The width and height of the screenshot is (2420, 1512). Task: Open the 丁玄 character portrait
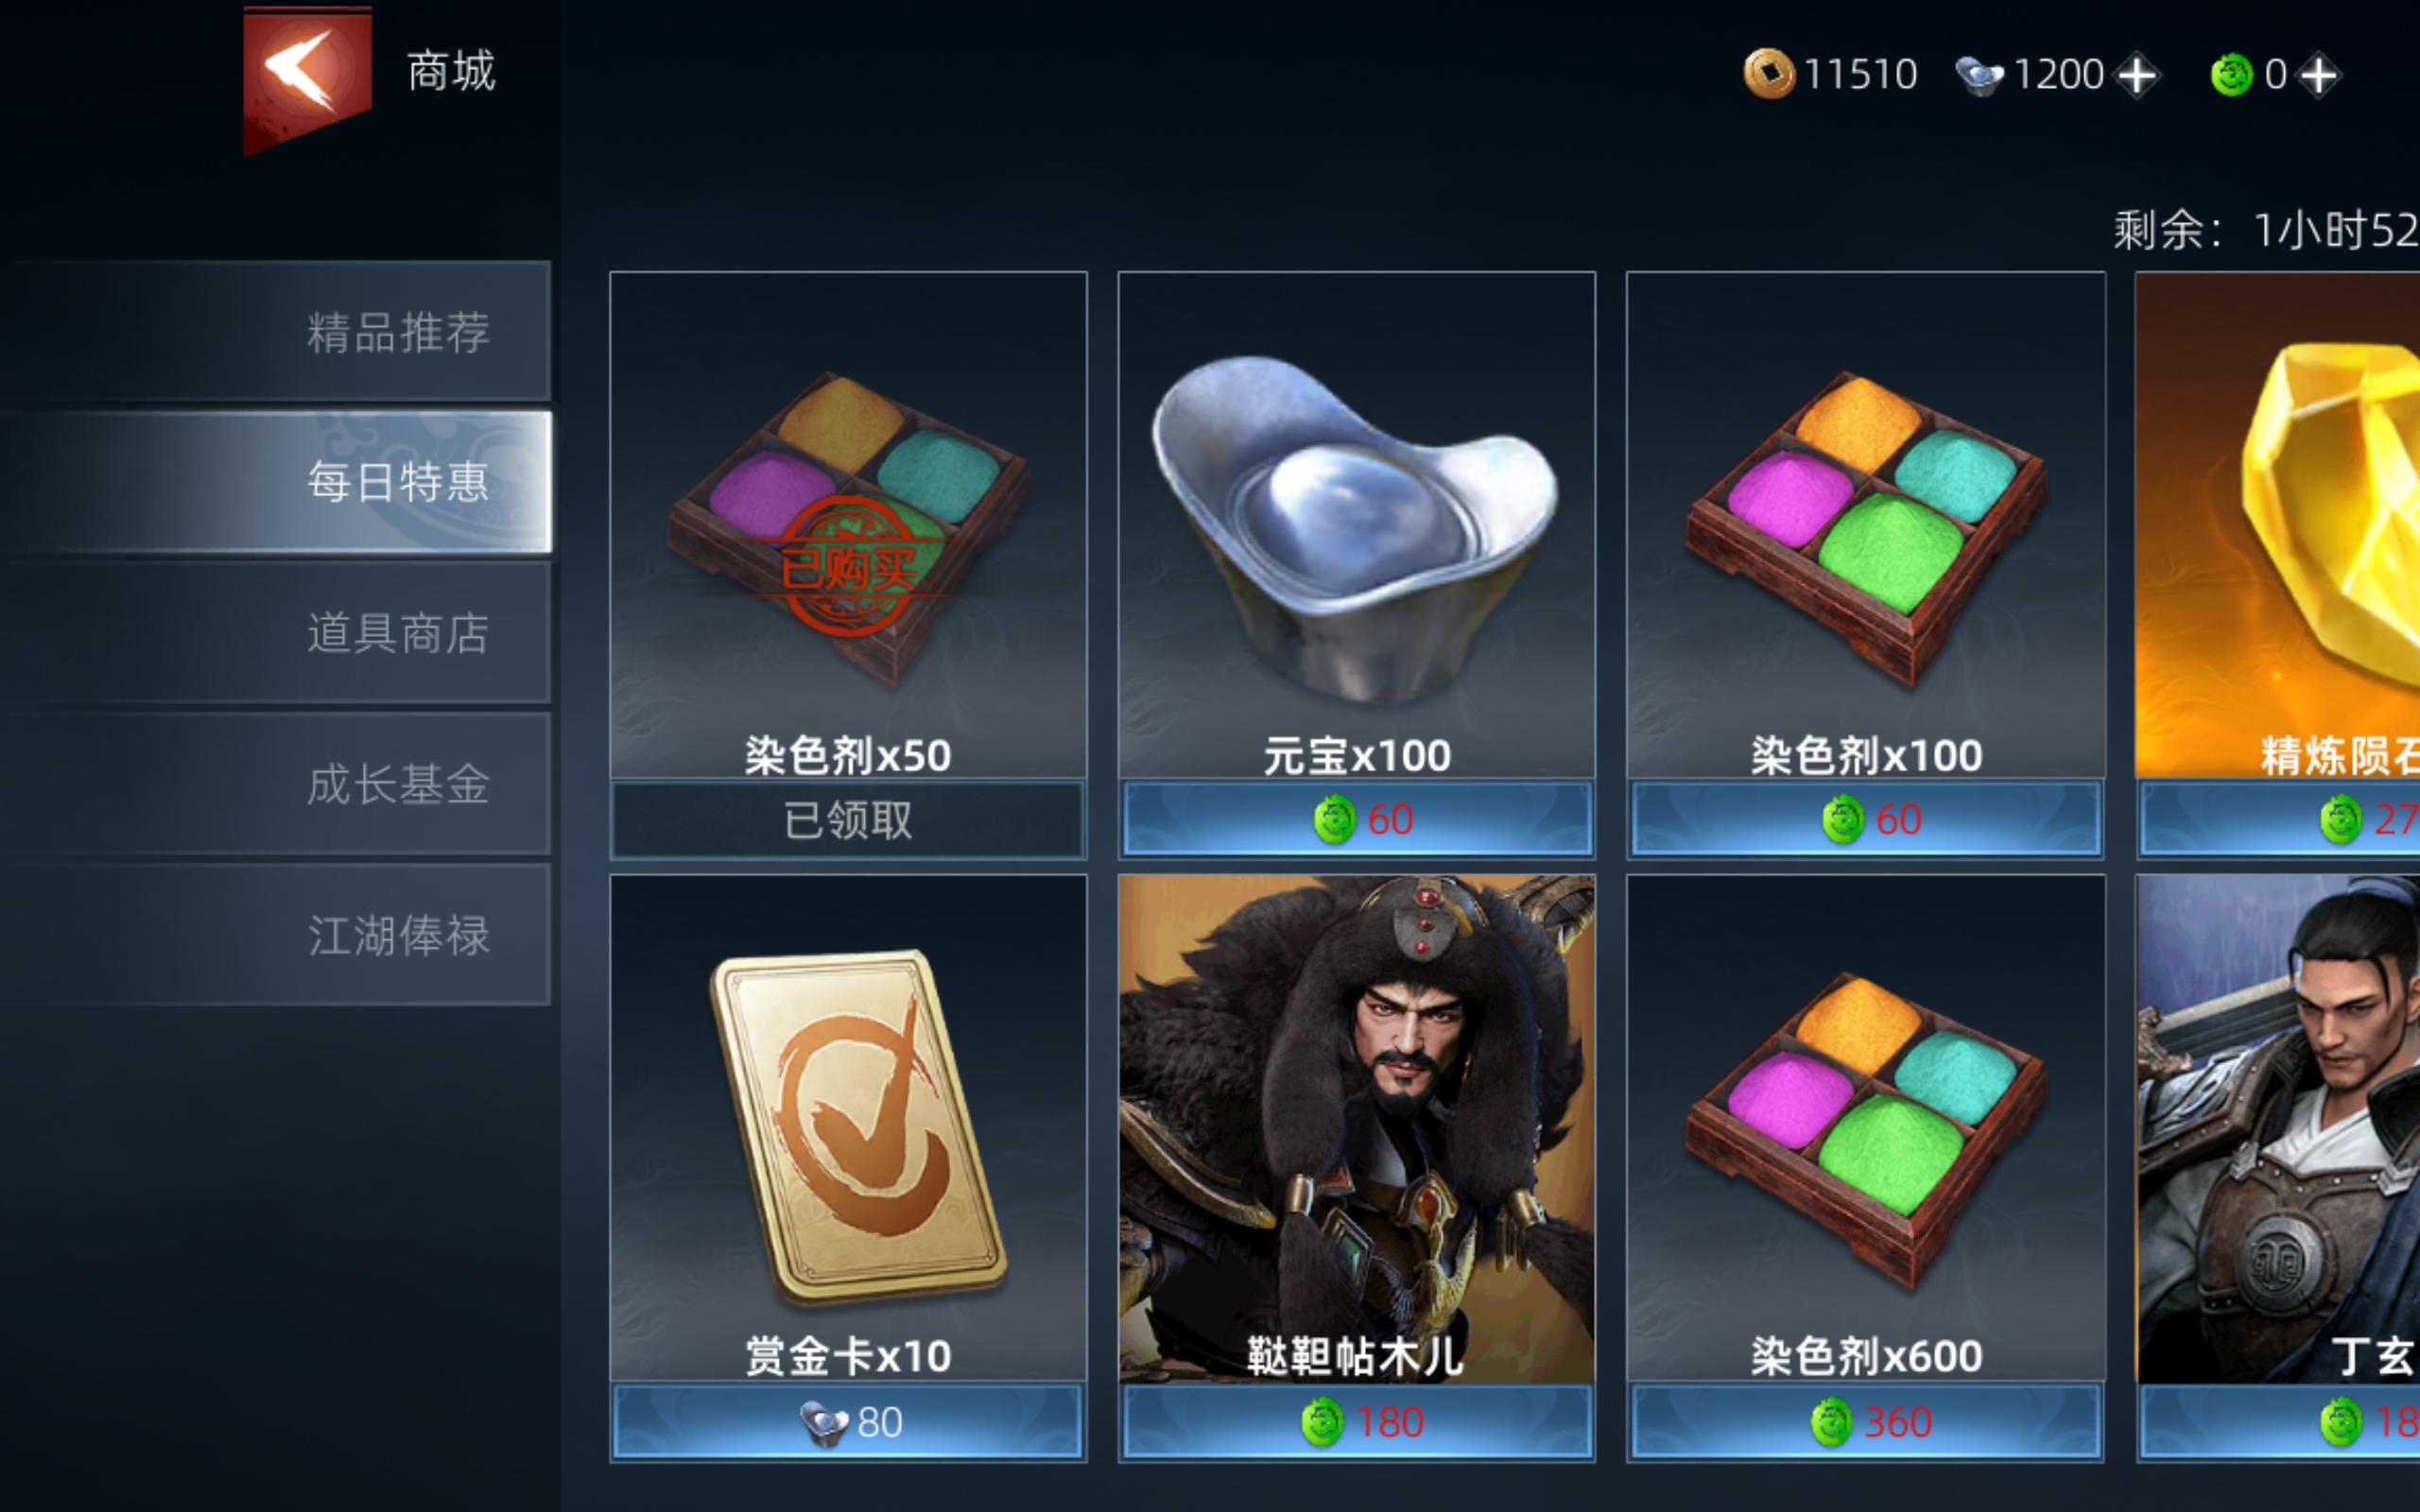click(2278, 1128)
